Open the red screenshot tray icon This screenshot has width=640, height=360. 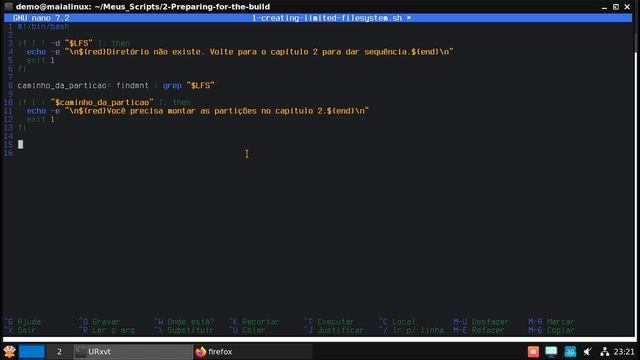coord(533,351)
